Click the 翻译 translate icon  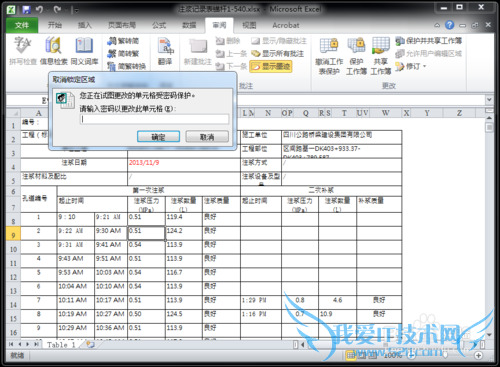pos(165,51)
